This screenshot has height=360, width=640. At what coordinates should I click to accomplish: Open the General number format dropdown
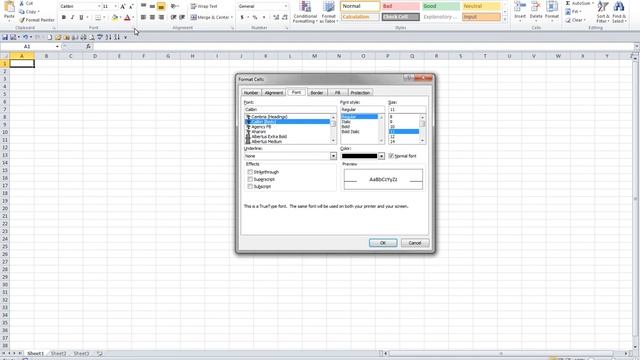pos(285,7)
